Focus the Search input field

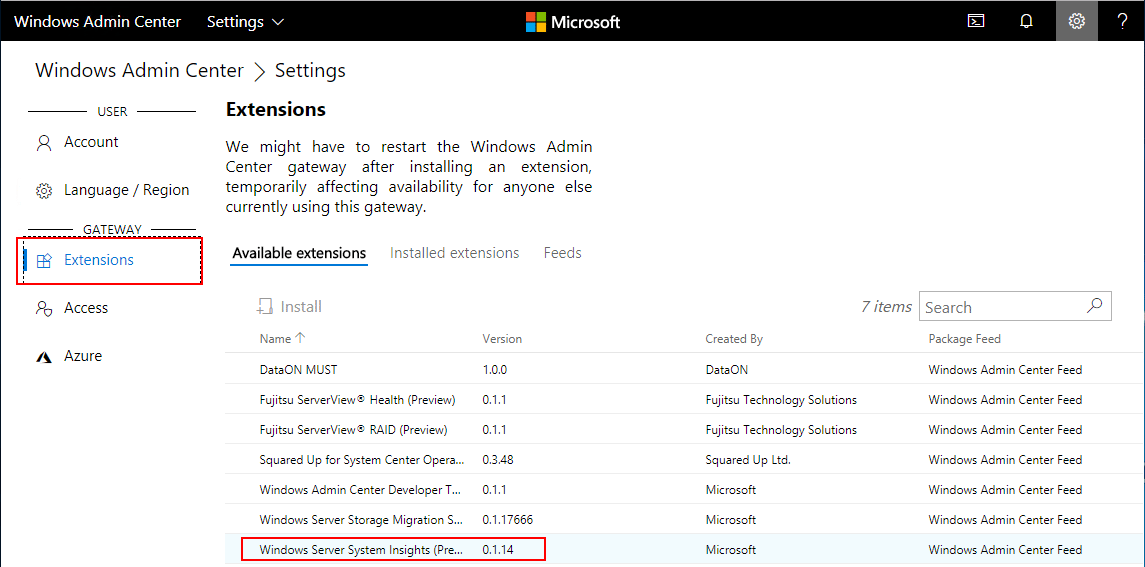tap(1000, 307)
